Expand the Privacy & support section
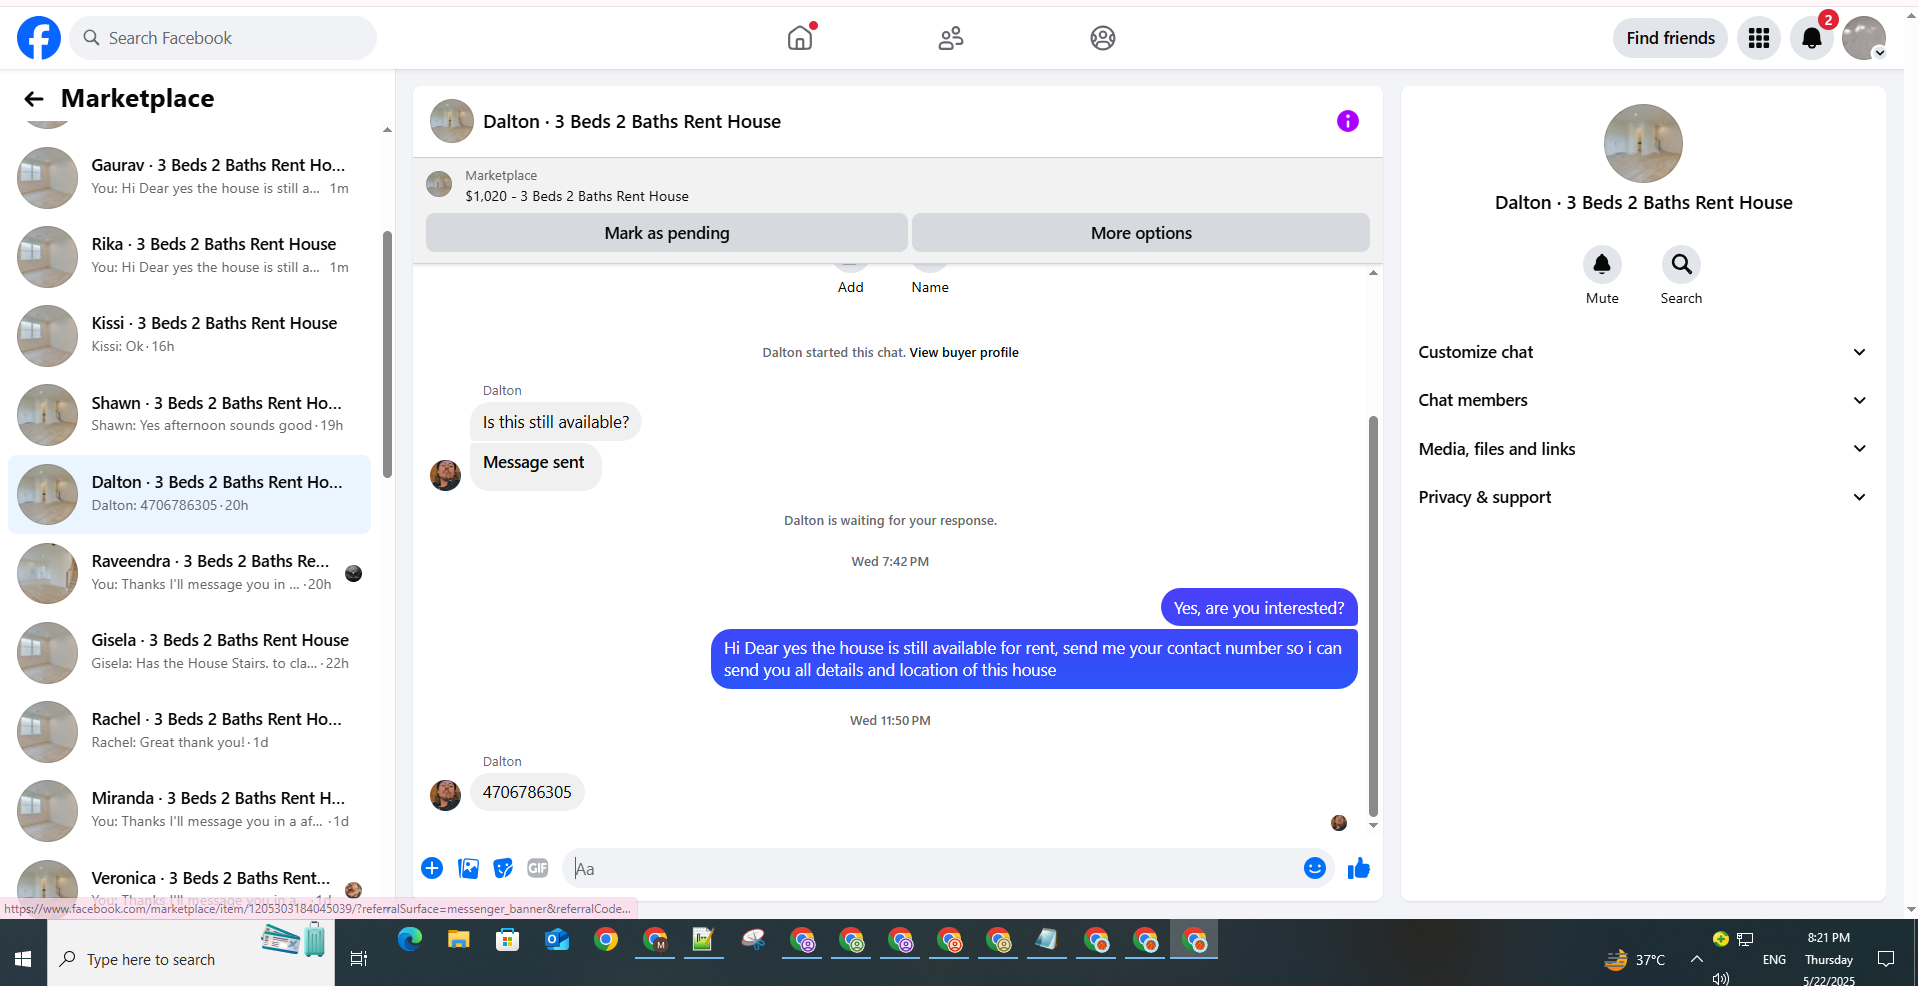1918x986 pixels. coord(1643,497)
